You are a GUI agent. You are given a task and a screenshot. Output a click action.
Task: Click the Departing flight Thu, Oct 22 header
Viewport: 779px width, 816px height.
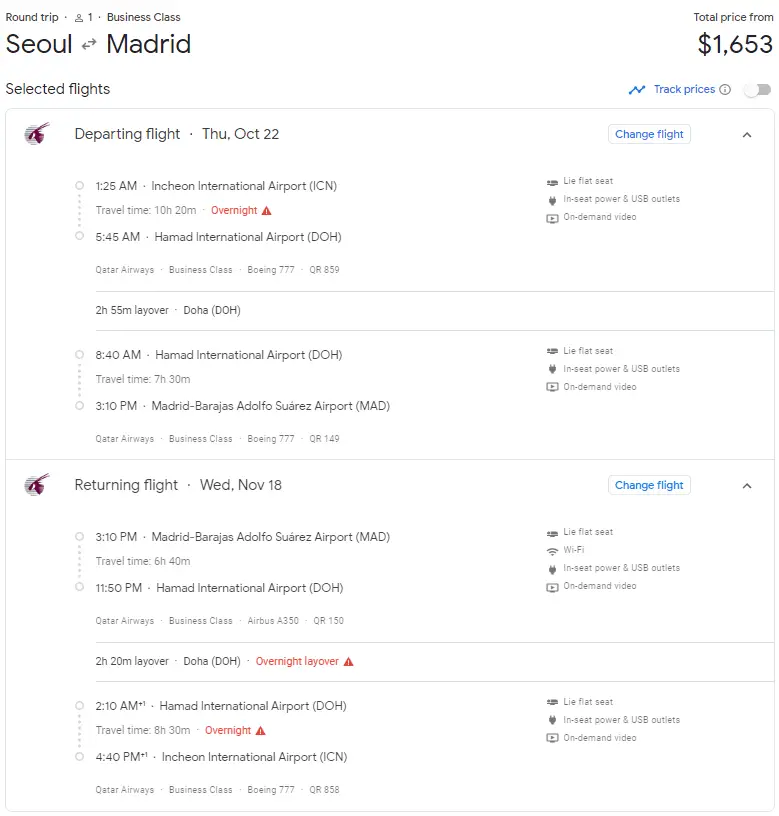pyautogui.click(x=177, y=134)
